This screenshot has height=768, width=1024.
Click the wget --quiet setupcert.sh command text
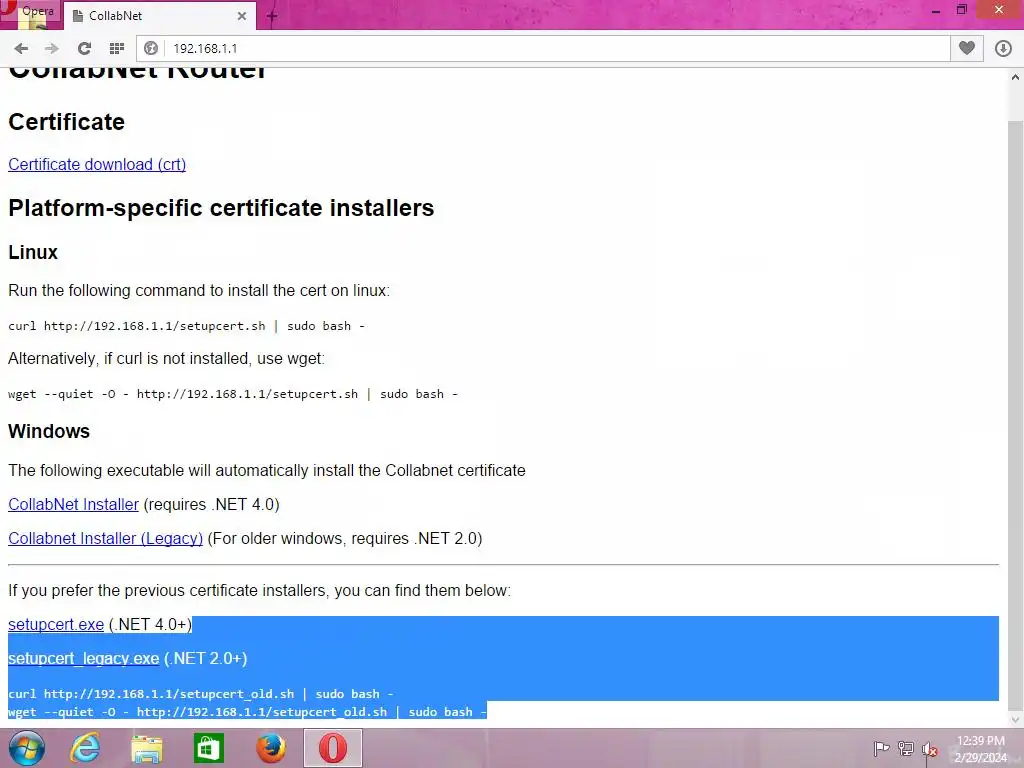(x=232, y=394)
